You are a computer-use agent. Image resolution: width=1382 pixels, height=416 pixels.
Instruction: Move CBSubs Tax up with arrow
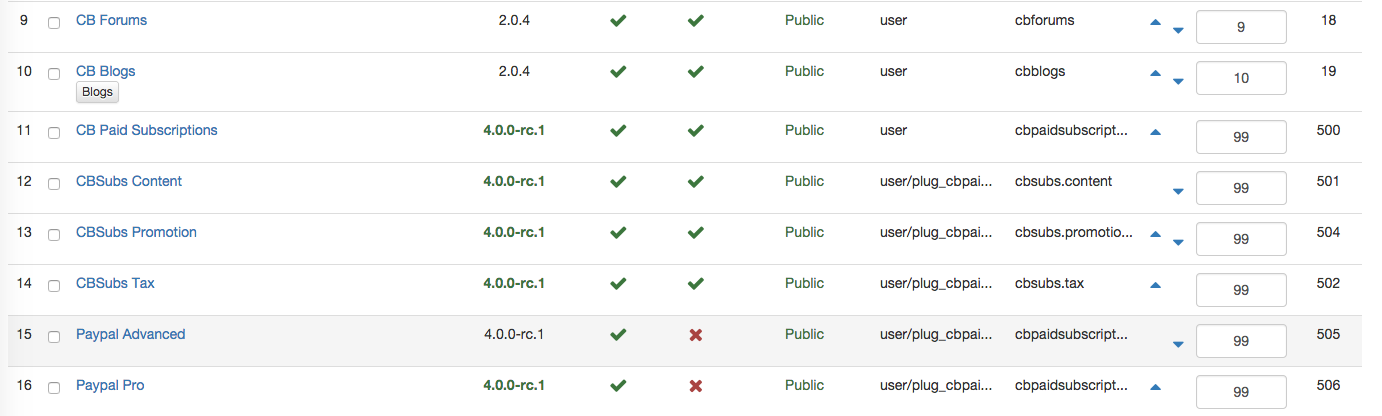pyautogui.click(x=1155, y=285)
